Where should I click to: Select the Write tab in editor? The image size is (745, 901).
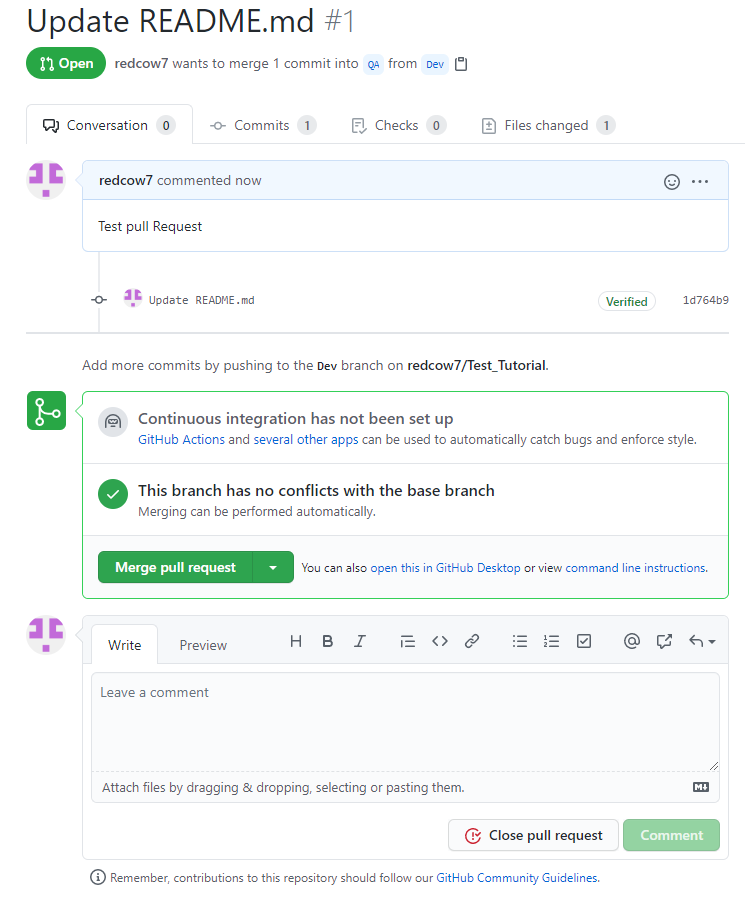[125, 645]
